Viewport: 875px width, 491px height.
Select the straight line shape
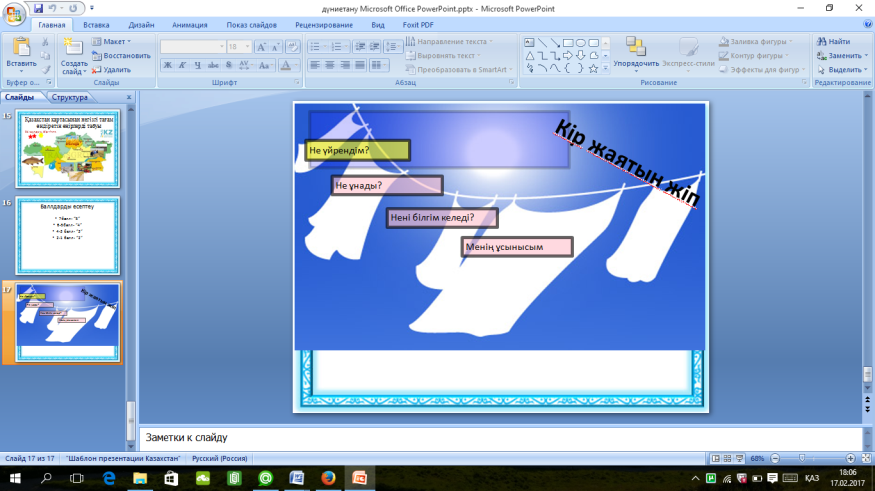542,42
